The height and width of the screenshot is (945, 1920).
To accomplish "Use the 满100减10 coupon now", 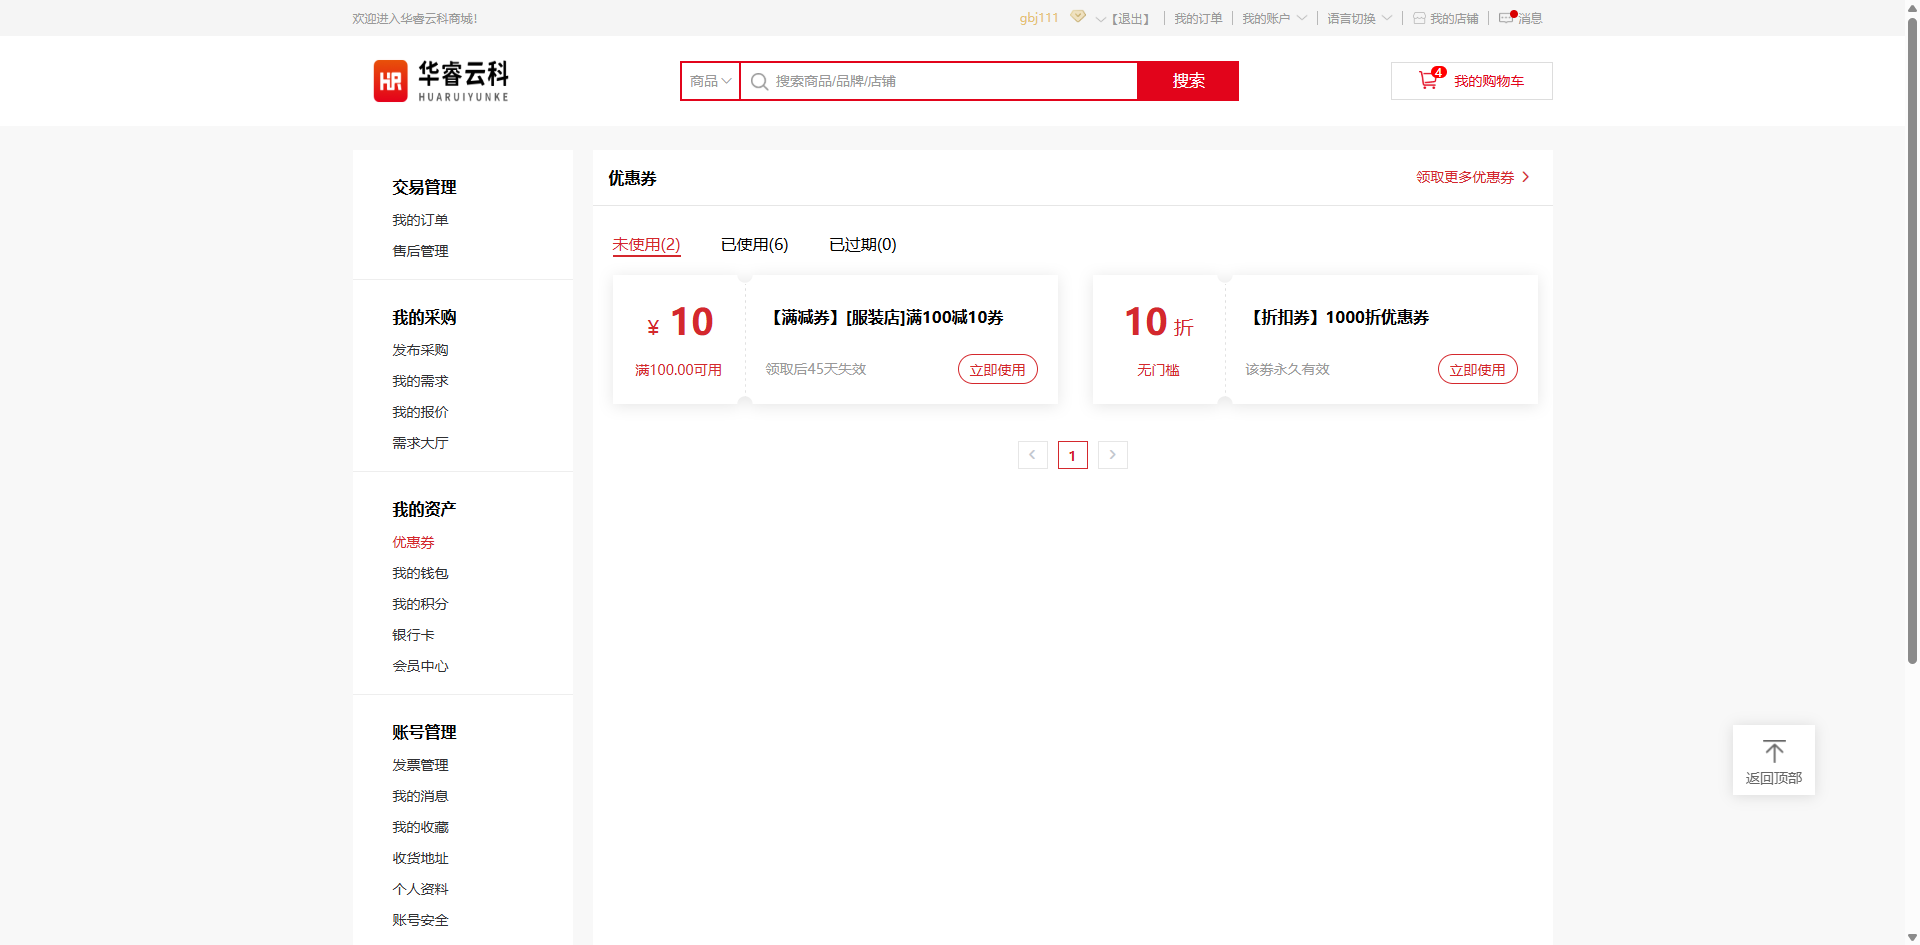I will (997, 370).
